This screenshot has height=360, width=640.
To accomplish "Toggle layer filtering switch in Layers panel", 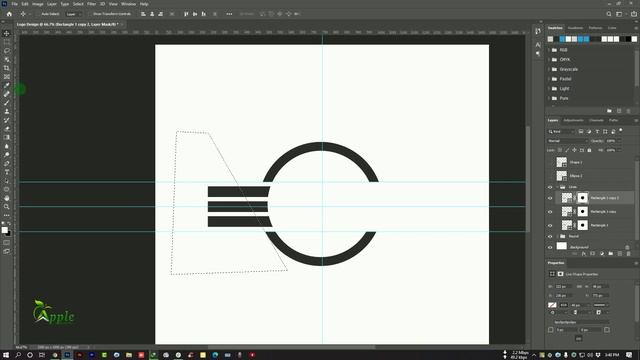I will 621,131.
